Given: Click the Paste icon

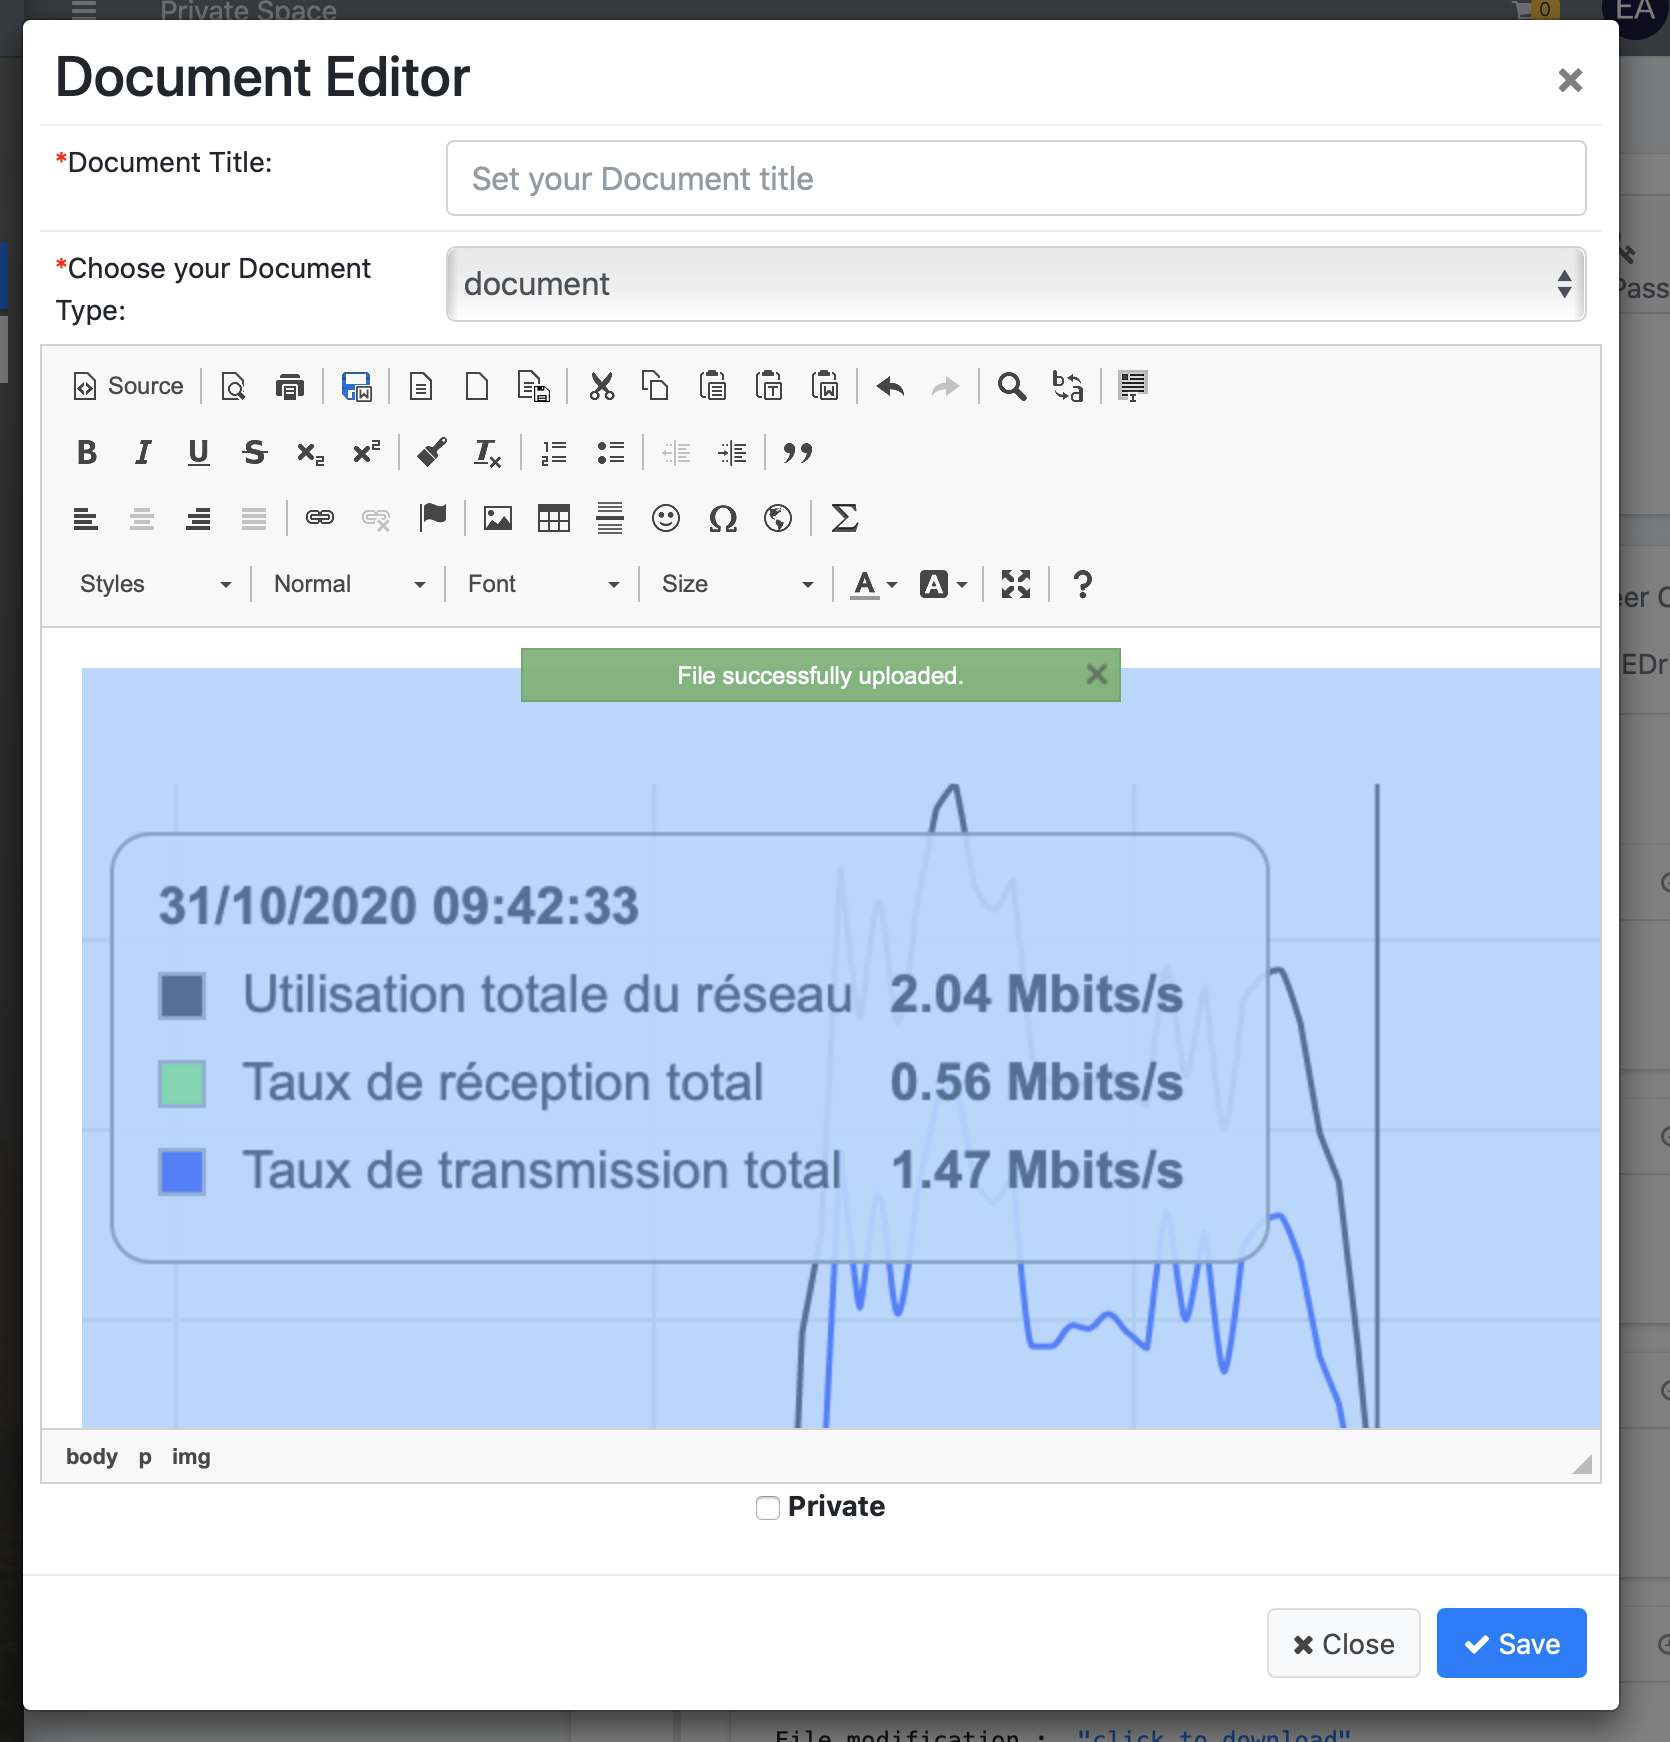Looking at the screenshot, I should tap(713, 386).
